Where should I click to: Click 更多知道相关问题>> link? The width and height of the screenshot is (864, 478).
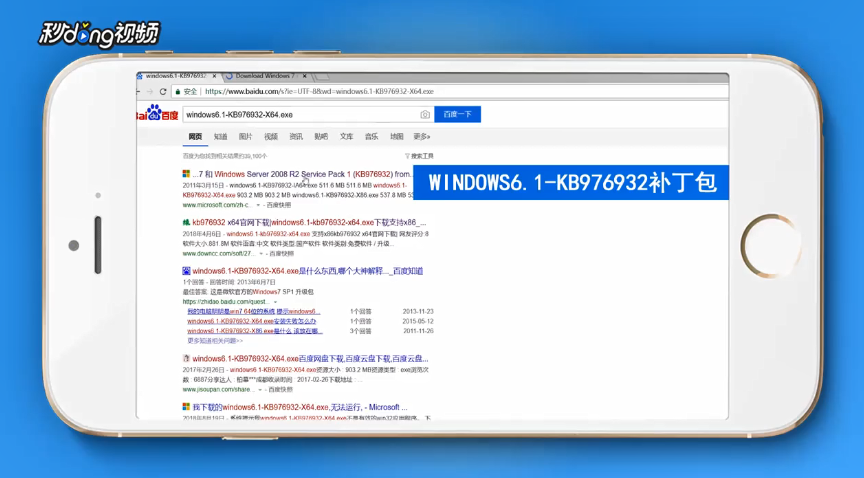[x=215, y=341]
